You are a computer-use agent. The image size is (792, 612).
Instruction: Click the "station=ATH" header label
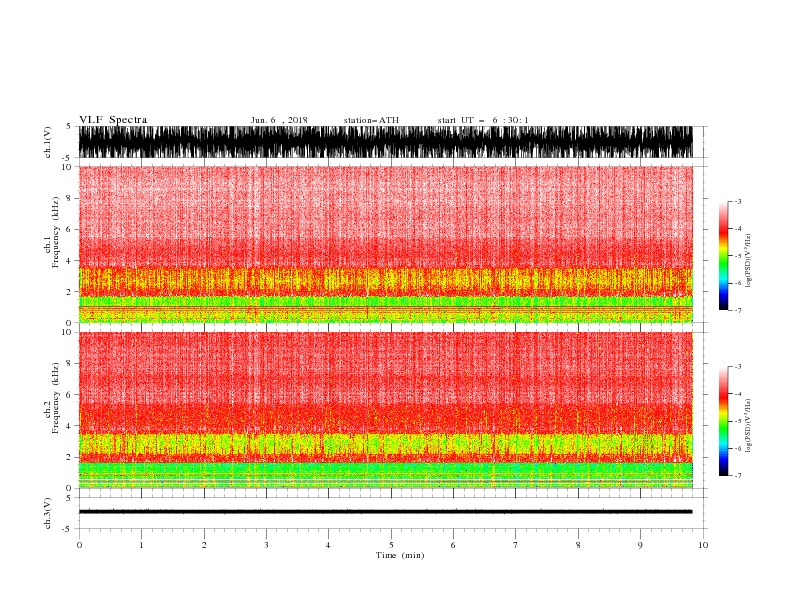[x=371, y=120]
